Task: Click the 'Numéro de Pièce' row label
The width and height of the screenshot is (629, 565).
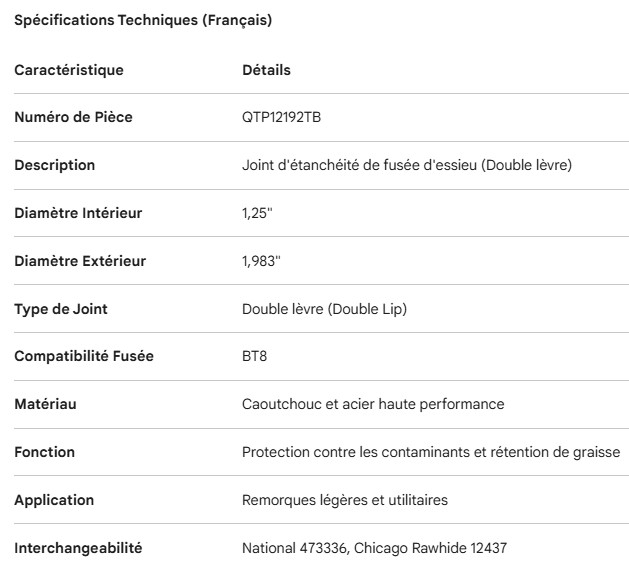Action: click(x=73, y=118)
